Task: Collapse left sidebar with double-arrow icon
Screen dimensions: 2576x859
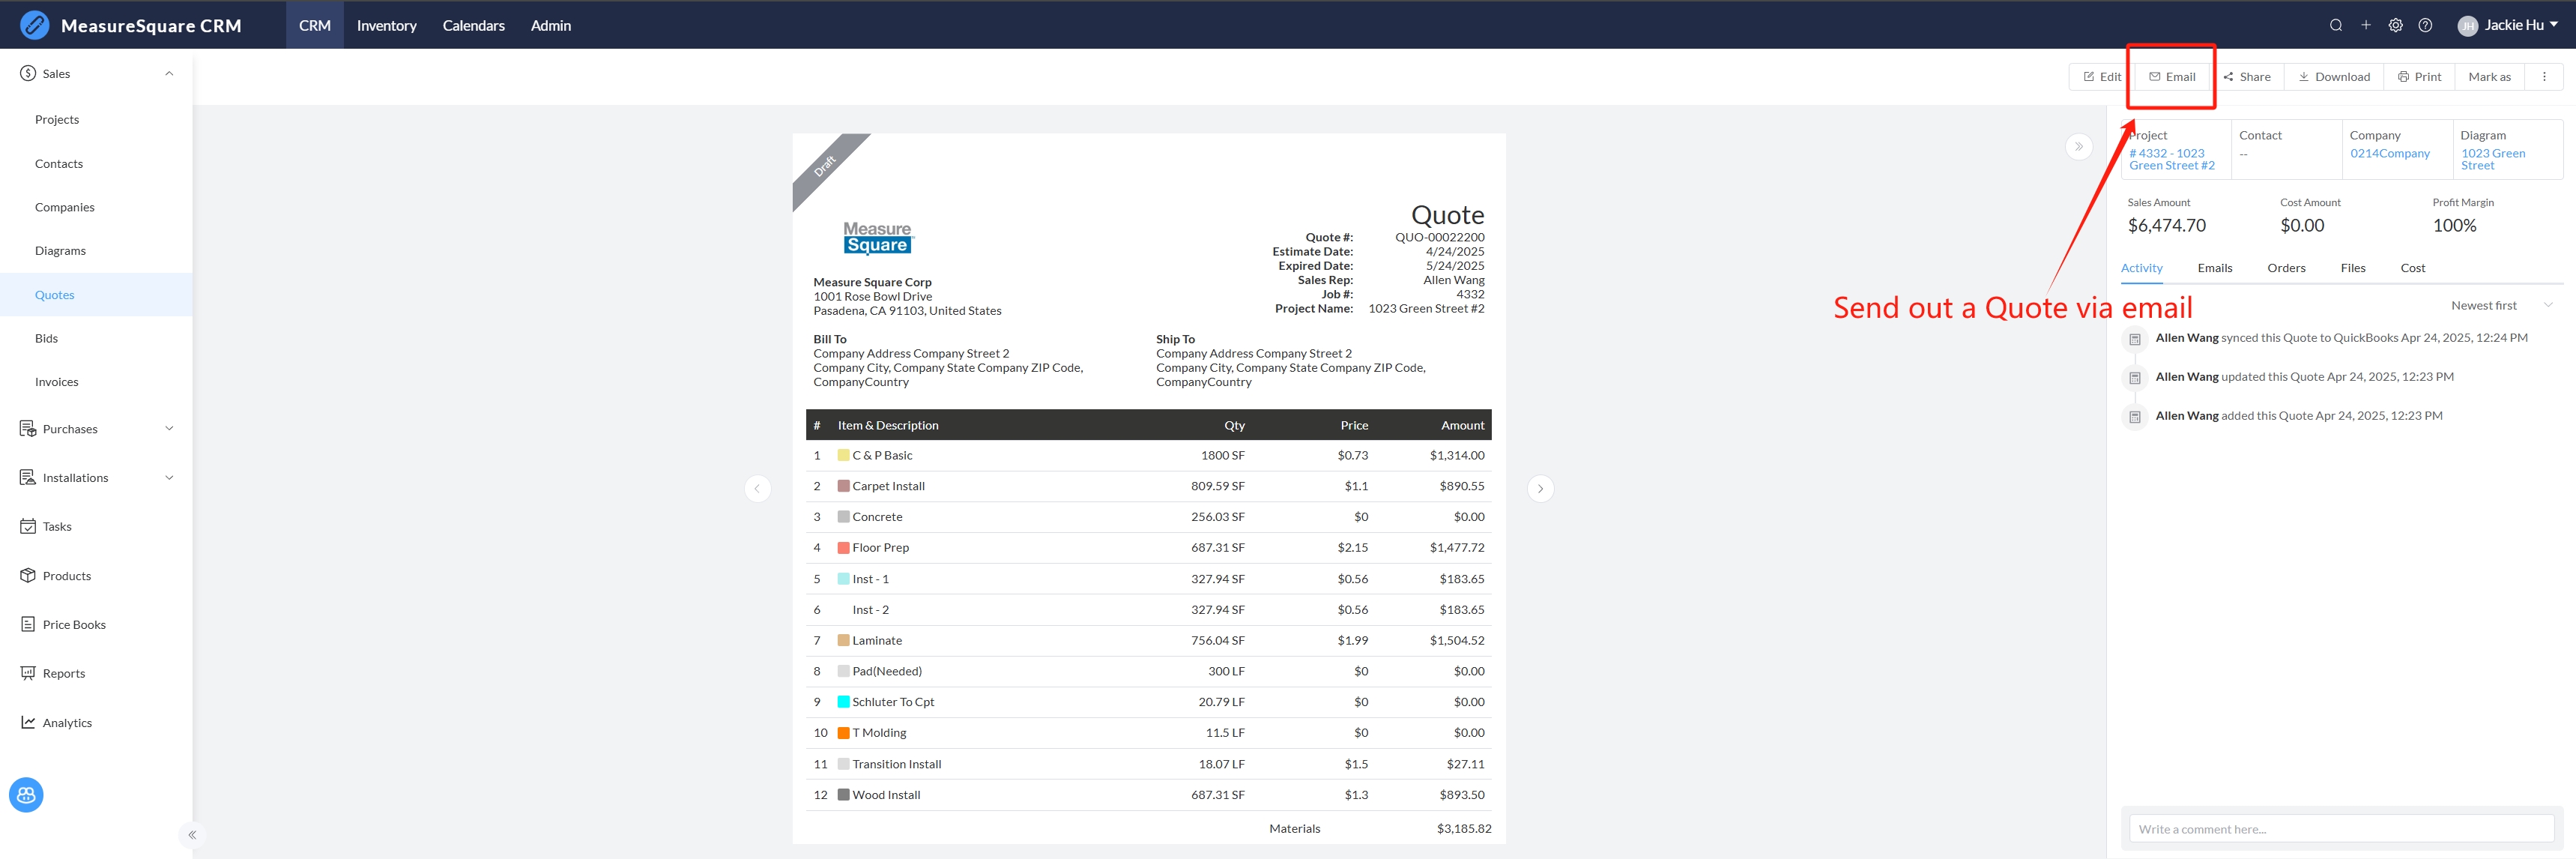Action: point(192,835)
